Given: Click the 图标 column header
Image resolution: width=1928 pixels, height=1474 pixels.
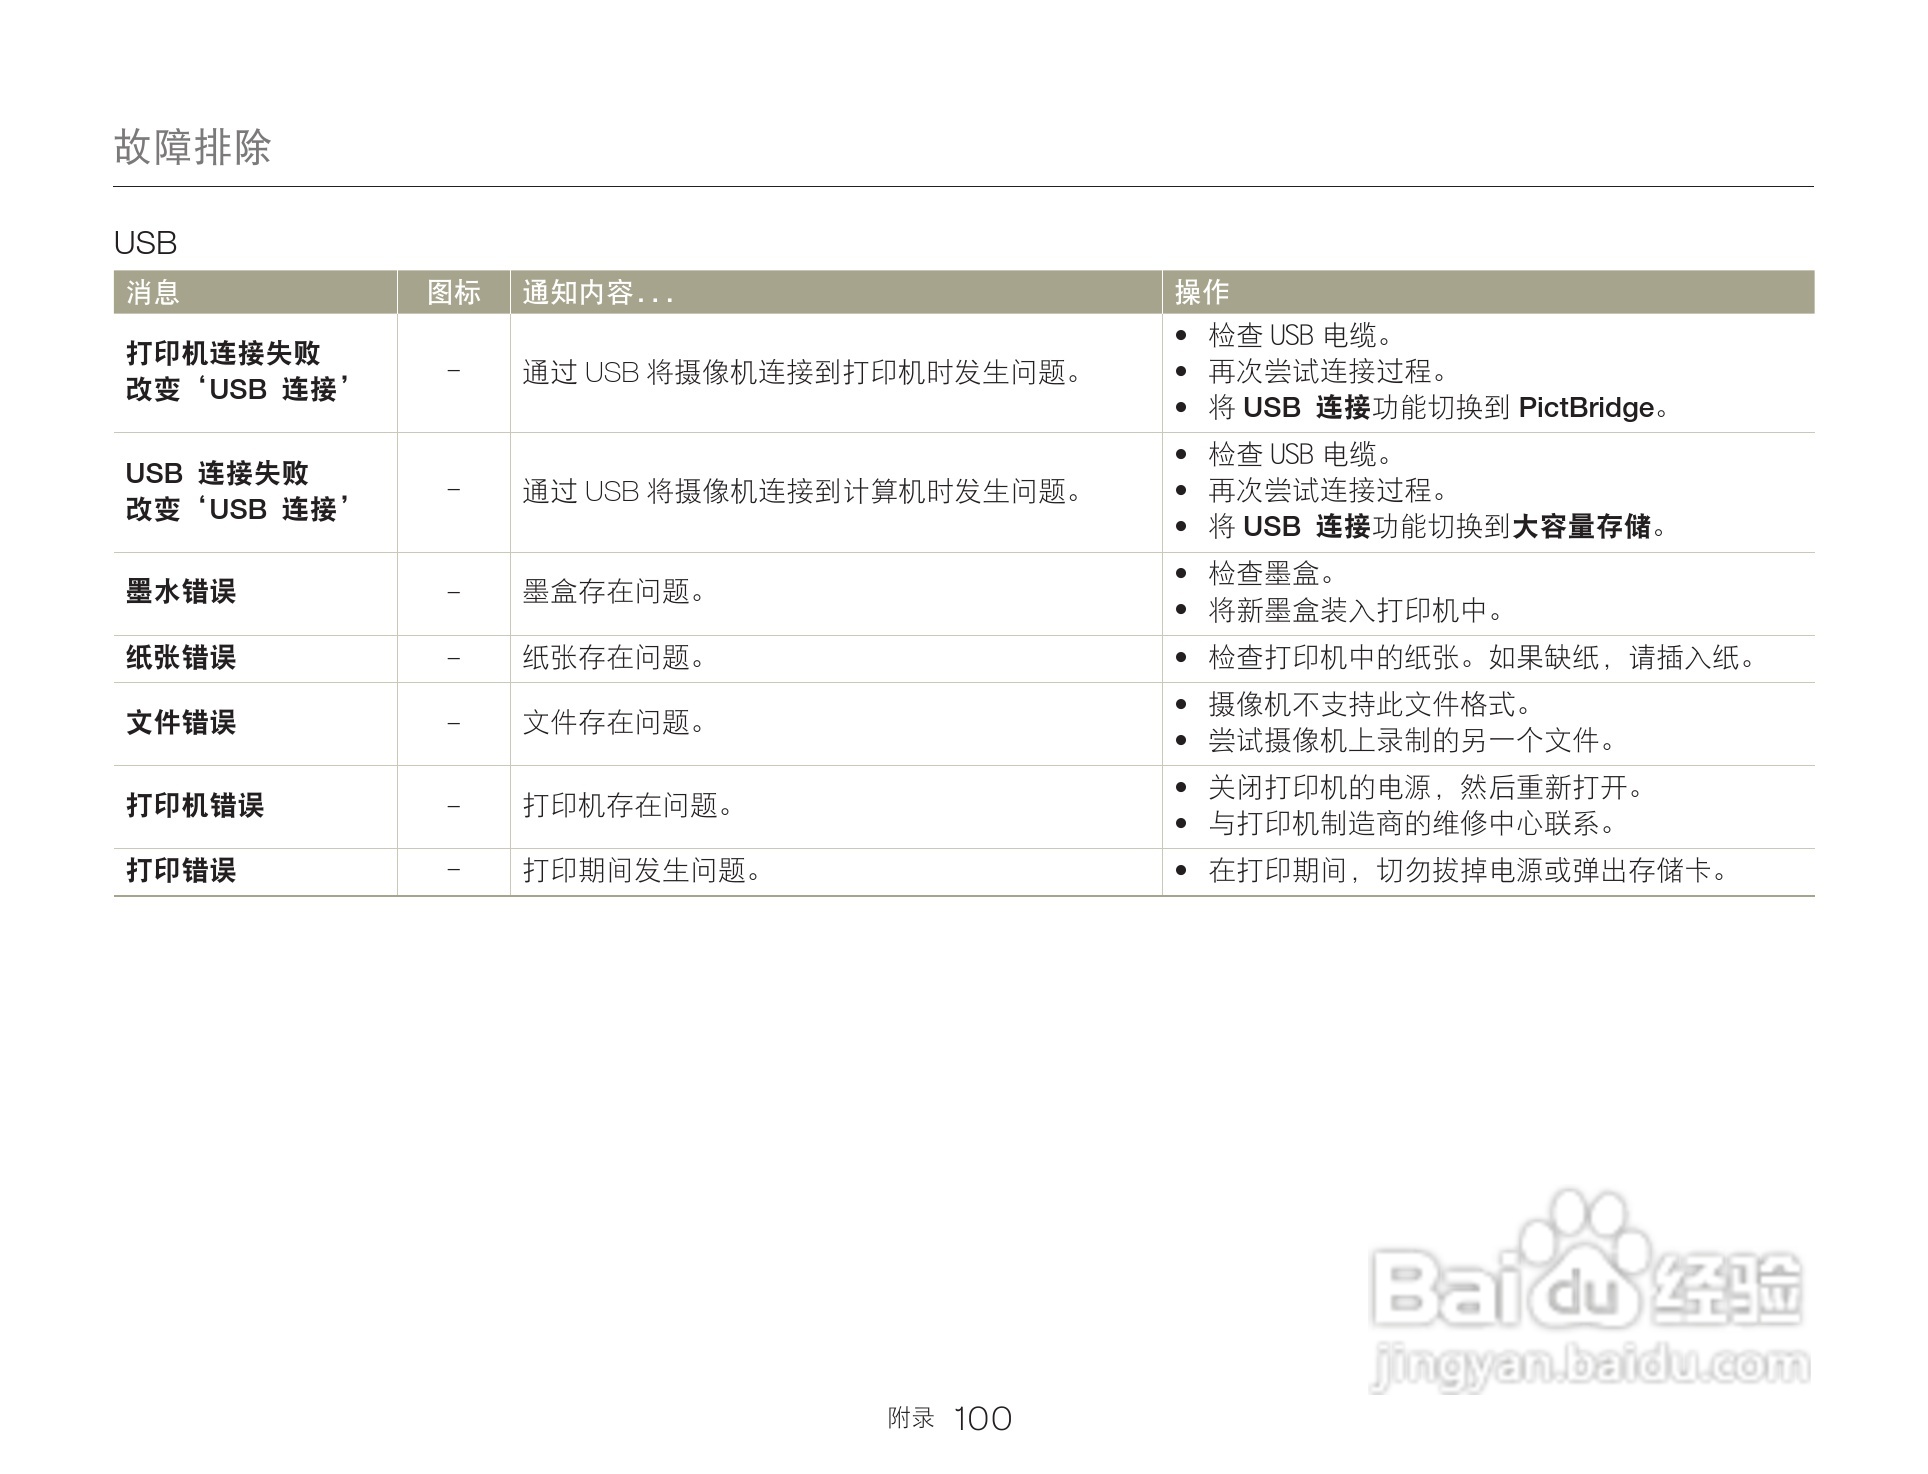Looking at the screenshot, I should [x=453, y=292].
